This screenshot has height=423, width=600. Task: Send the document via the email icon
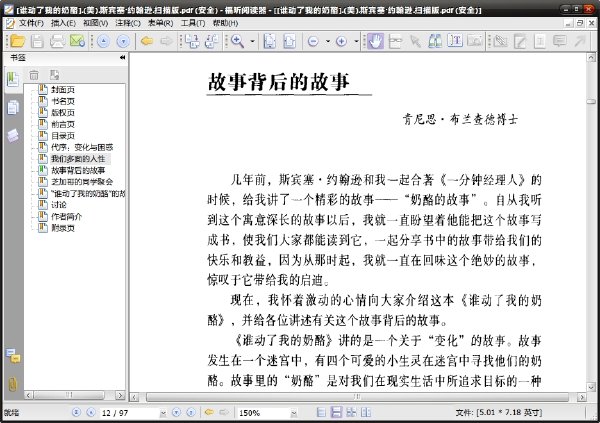[77, 41]
